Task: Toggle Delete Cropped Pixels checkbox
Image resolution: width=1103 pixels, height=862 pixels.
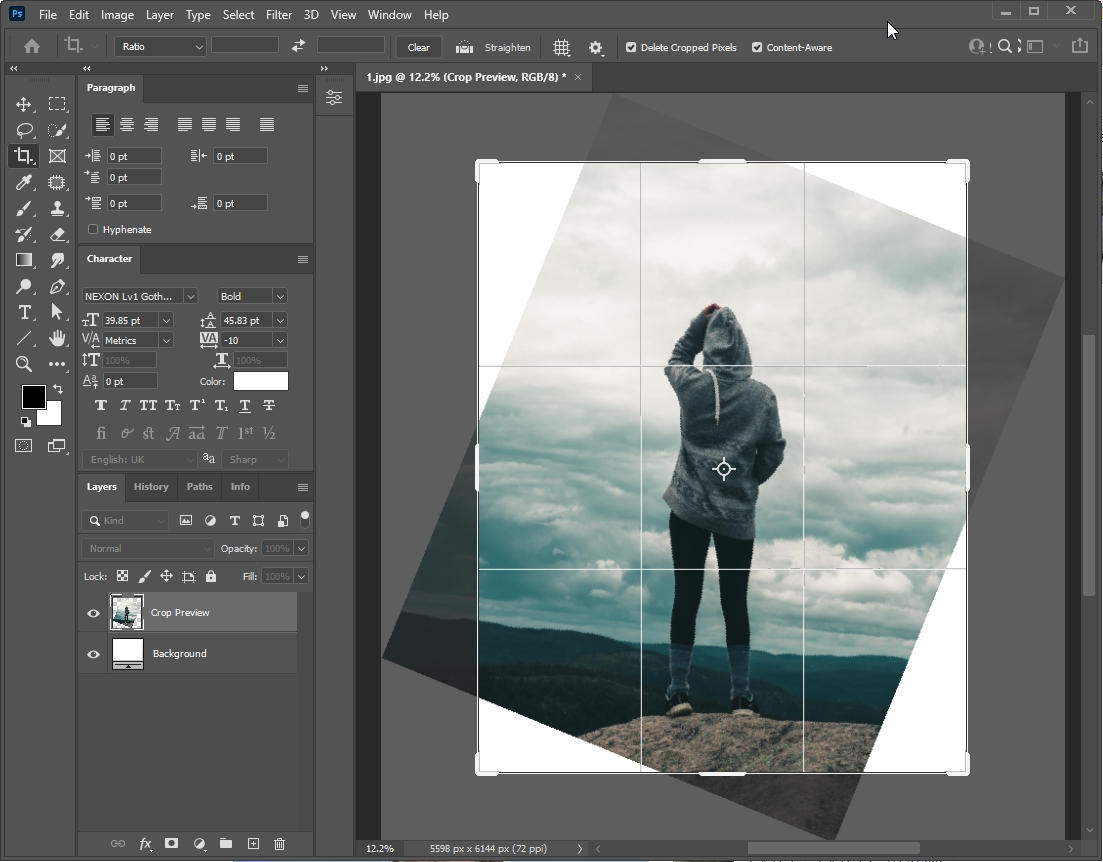Action: coord(631,47)
